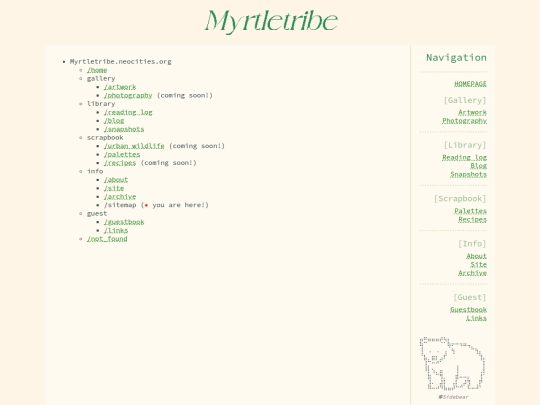540x405 pixels.
Task: Follow the /not_found link
Action: [107, 239]
